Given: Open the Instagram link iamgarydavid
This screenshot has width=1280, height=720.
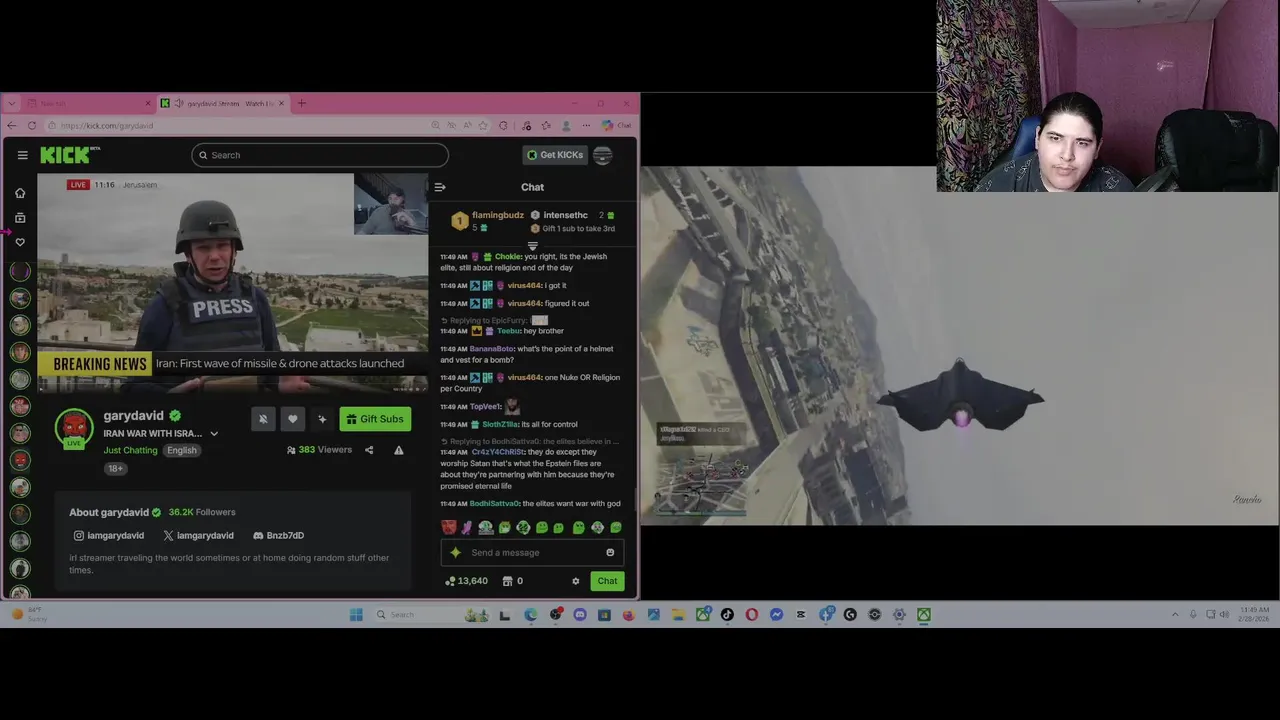Looking at the screenshot, I should [108, 535].
